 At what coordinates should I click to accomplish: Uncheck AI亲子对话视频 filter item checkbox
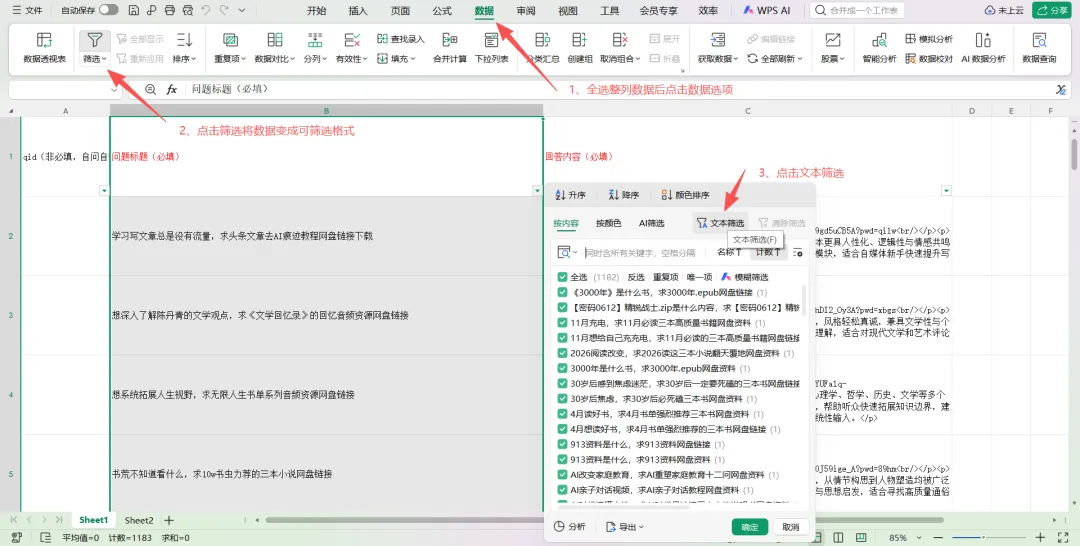point(562,490)
